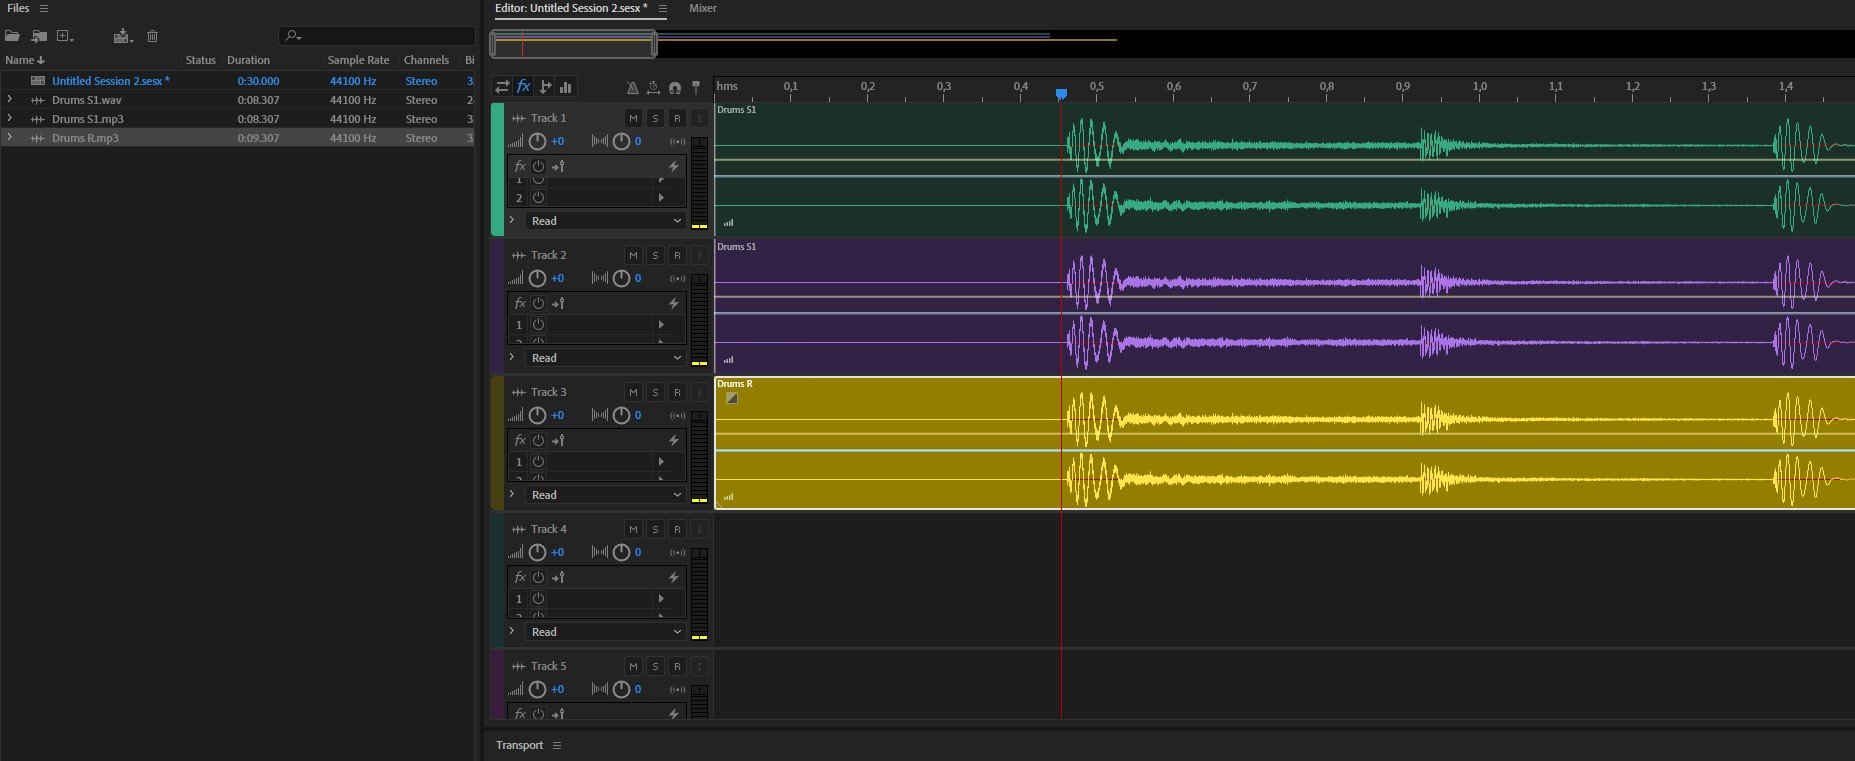Click the pre-render lightning icon on Track 1
1855x761 pixels.
tap(674, 166)
